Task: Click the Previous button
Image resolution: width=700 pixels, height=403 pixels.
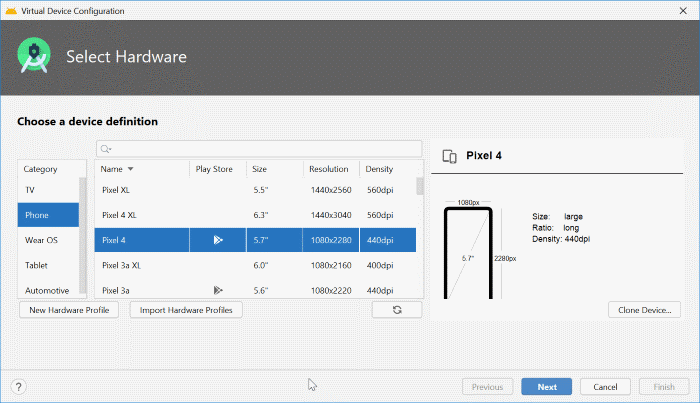Action: (488, 386)
